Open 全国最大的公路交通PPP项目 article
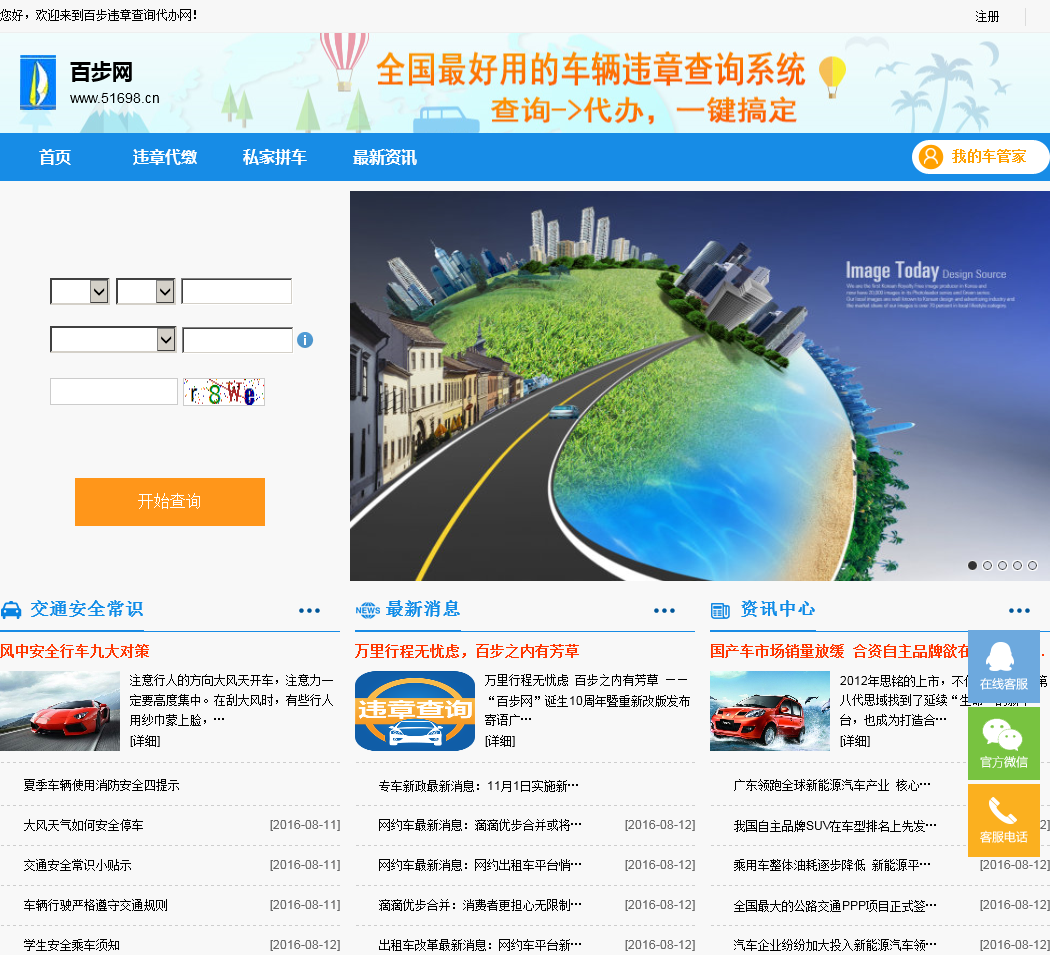The width and height of the screenshot is (1050, 955). click(x=835, y=905)
